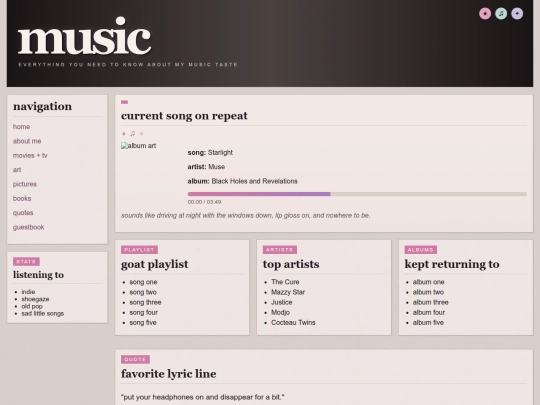Viewport: 540px width, 405px height.
Task: Click the QUOTE tag label
Action: pyautogui.click(x=135, y=360)
